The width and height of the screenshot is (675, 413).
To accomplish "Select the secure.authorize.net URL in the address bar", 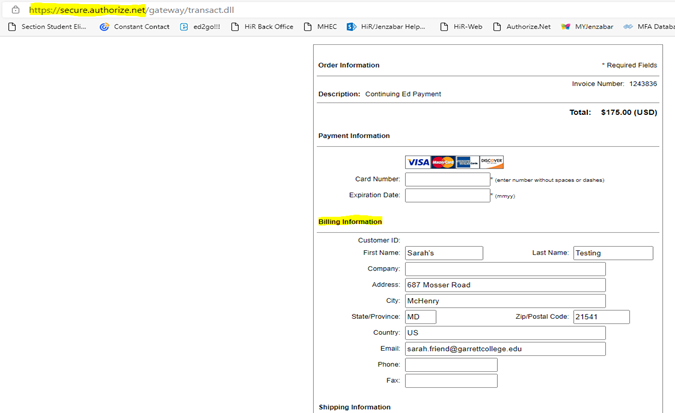I will point(131,10).
